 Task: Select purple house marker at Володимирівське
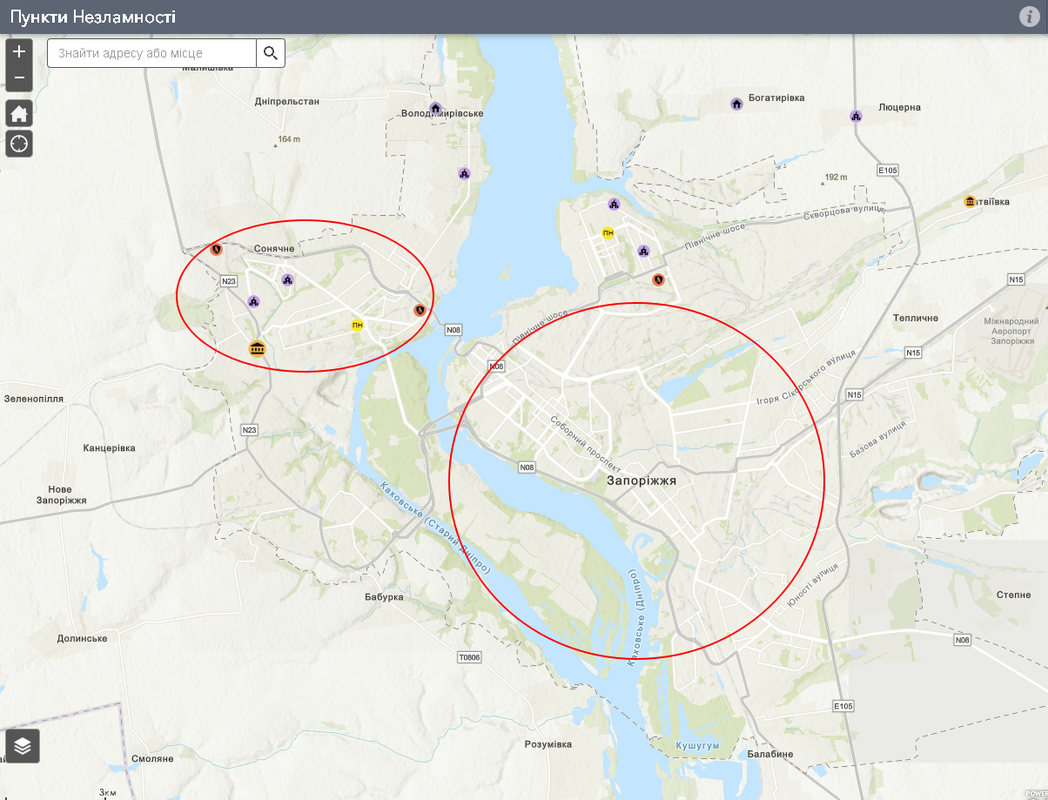436,108
